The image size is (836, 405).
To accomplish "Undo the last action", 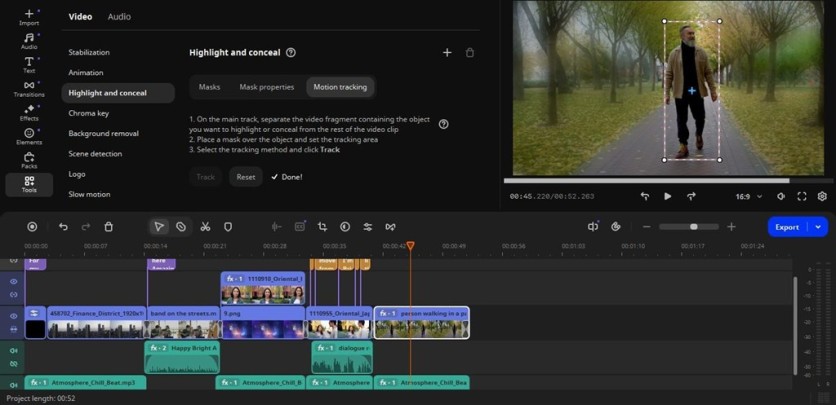I will [63, 227].
